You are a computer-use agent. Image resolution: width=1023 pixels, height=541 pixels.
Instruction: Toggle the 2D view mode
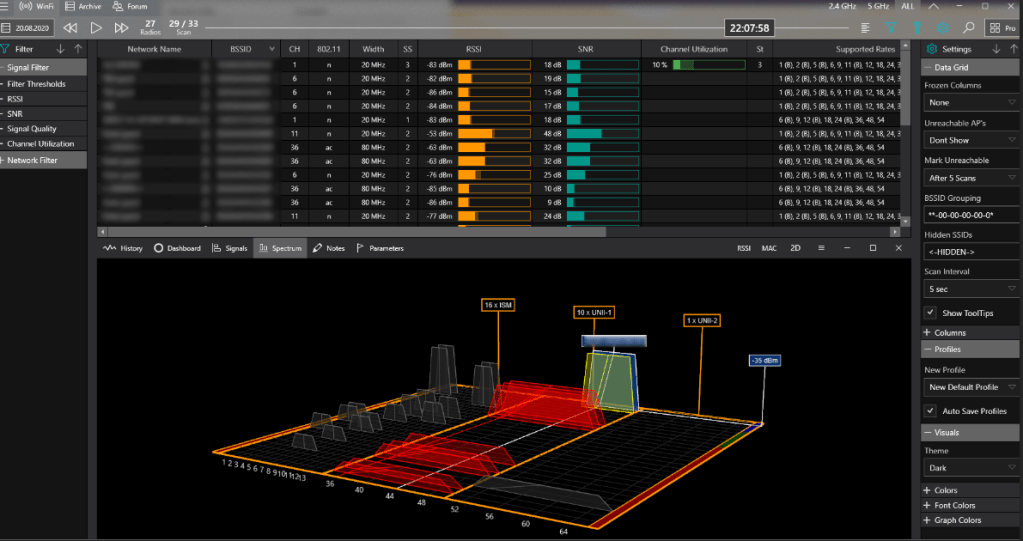pos(796,248)
